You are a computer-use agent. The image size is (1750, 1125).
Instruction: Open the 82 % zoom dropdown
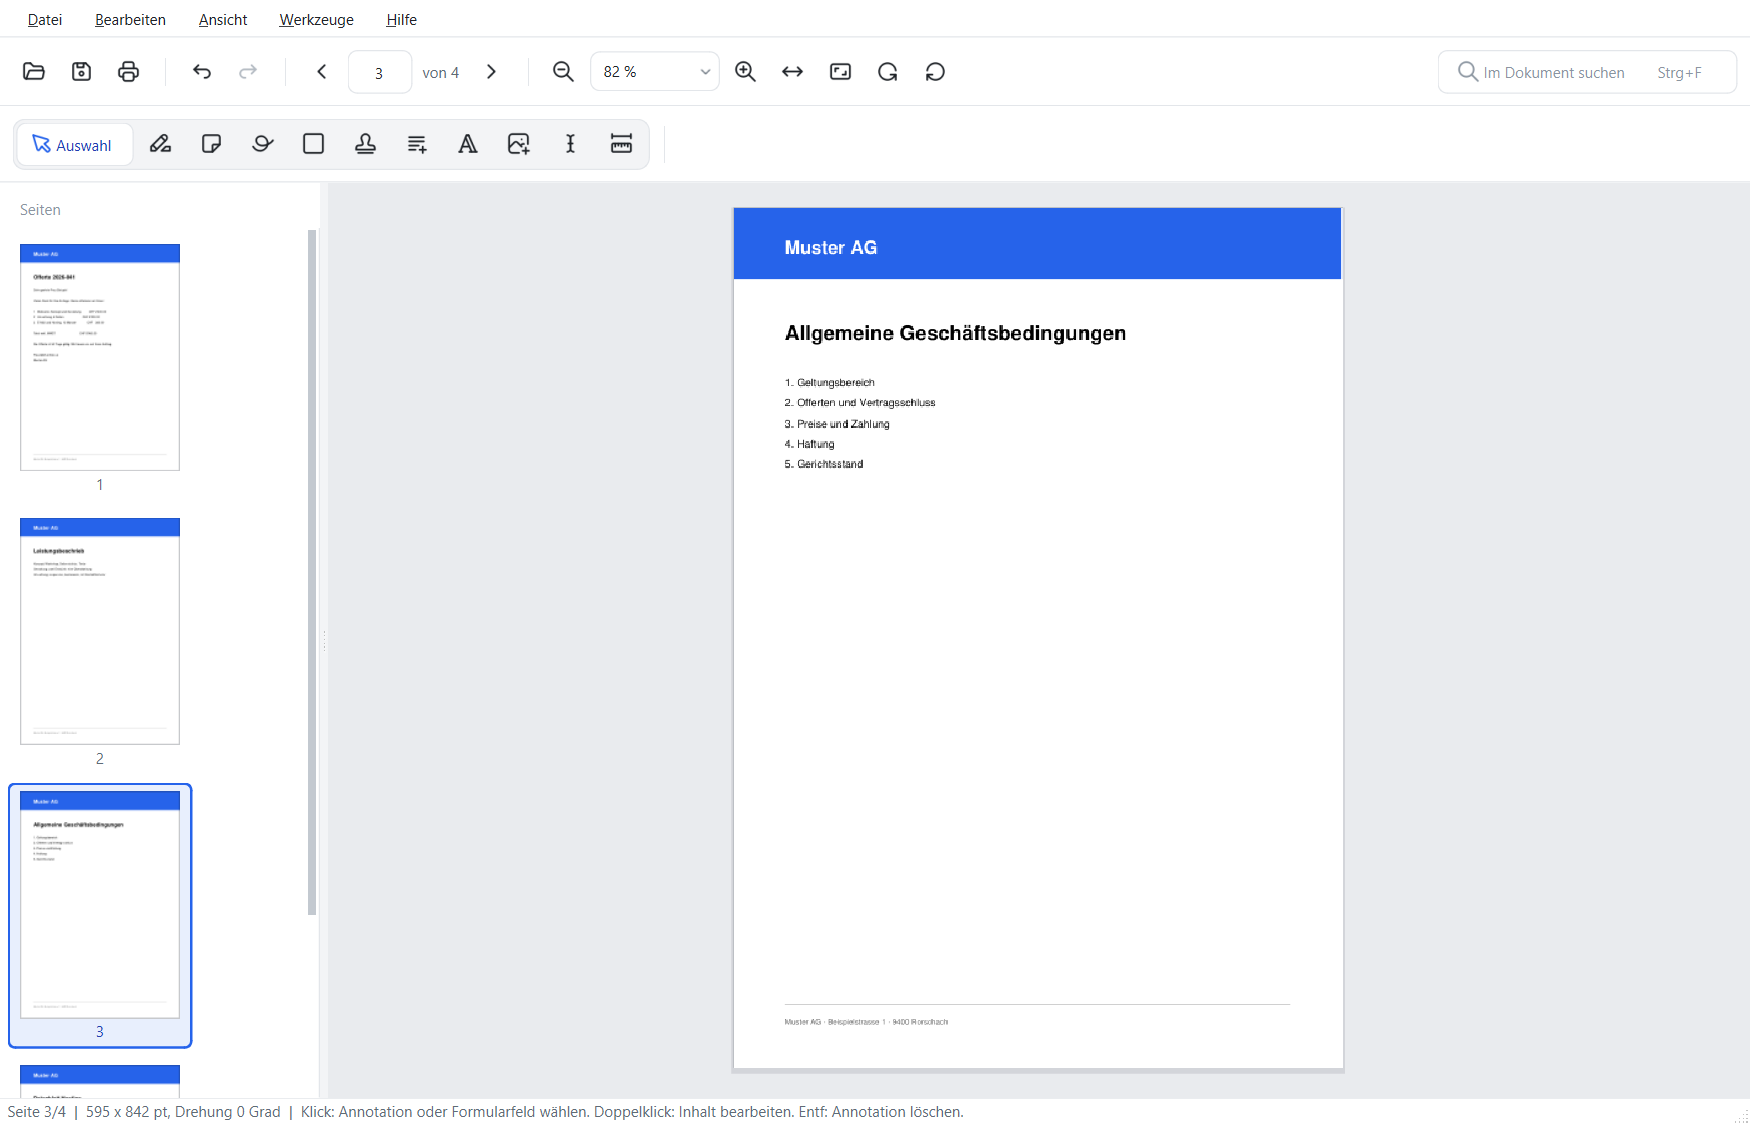655,72
